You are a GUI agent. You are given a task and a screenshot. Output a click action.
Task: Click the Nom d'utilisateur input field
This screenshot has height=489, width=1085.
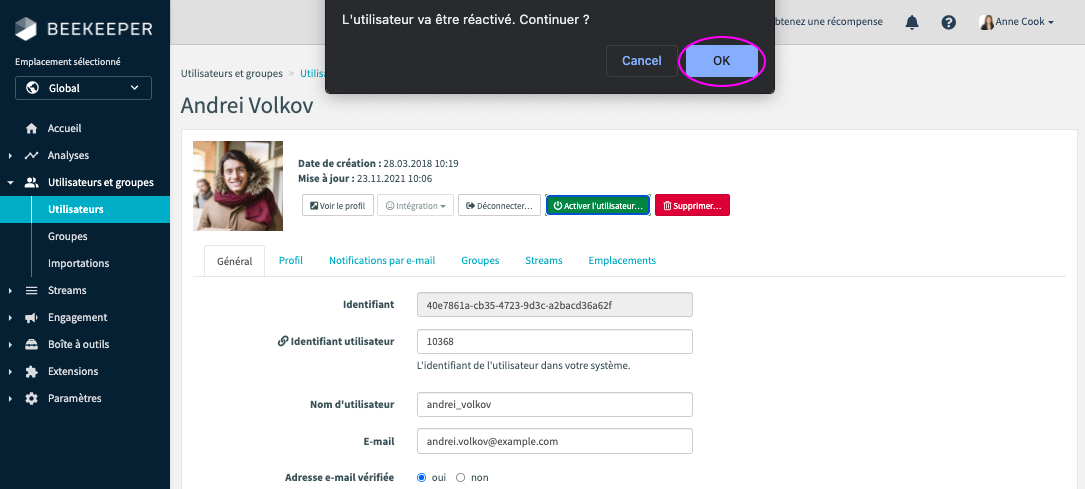click(x=555, y=404)
